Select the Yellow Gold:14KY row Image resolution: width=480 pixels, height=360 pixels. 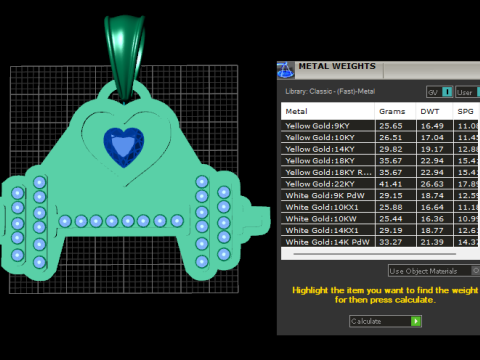coord(380,149)
